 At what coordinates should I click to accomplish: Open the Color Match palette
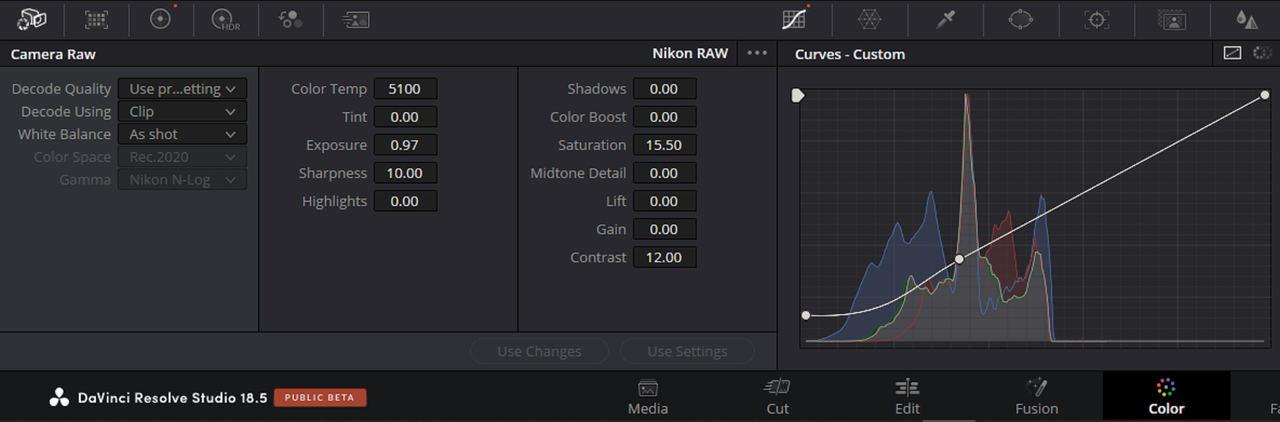(x=96, y=18)
